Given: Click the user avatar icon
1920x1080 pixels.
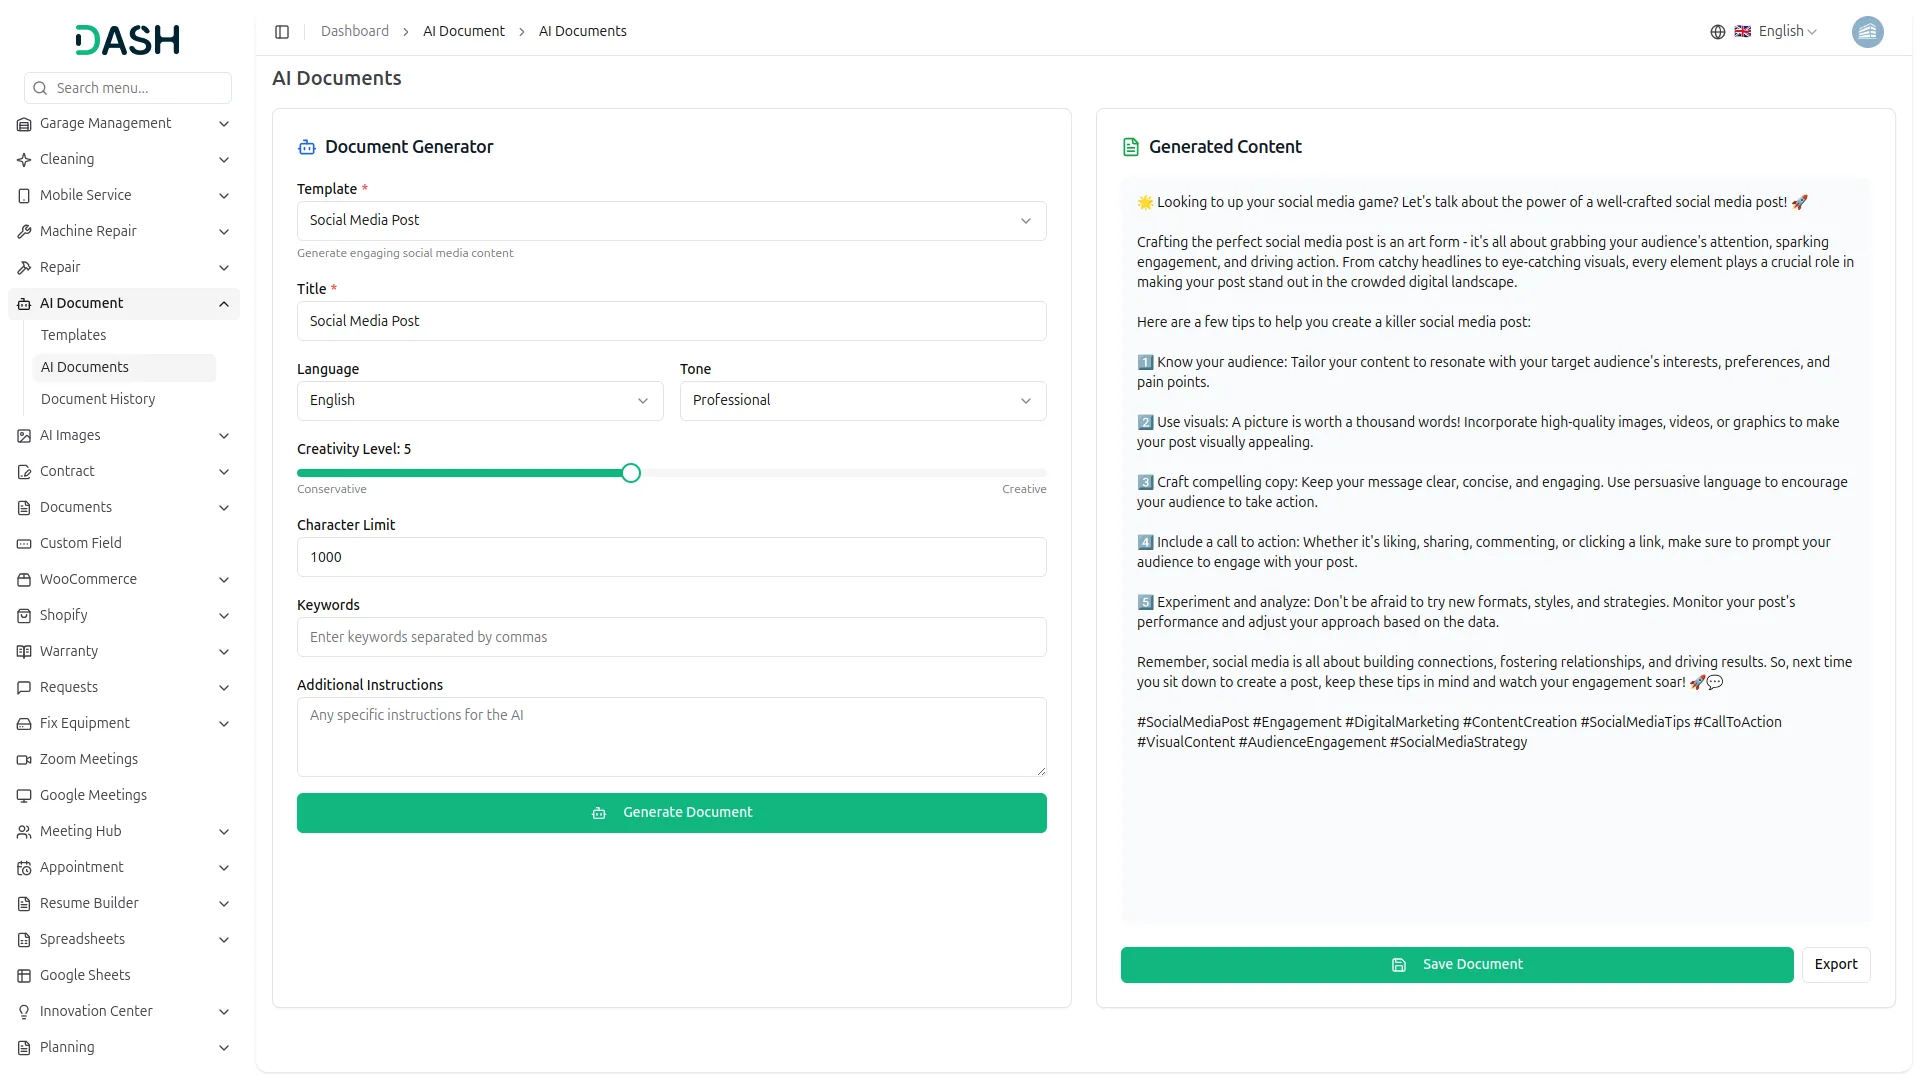Looking at the screenshot, I should [x=1867, y=32].
